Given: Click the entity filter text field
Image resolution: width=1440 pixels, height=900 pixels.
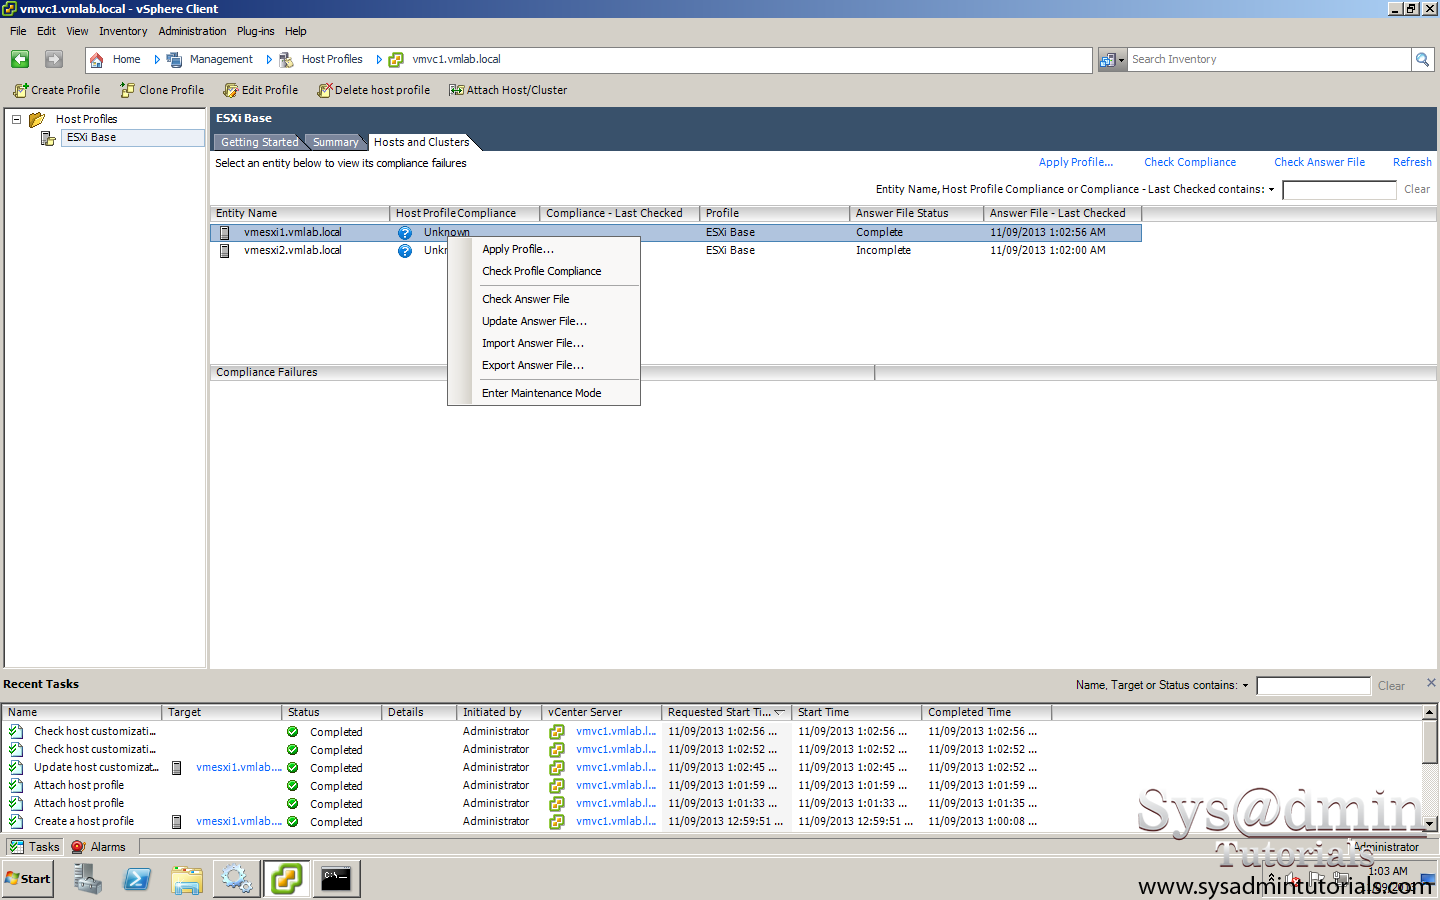Looking at the screenshot, I should (1339, 189).
